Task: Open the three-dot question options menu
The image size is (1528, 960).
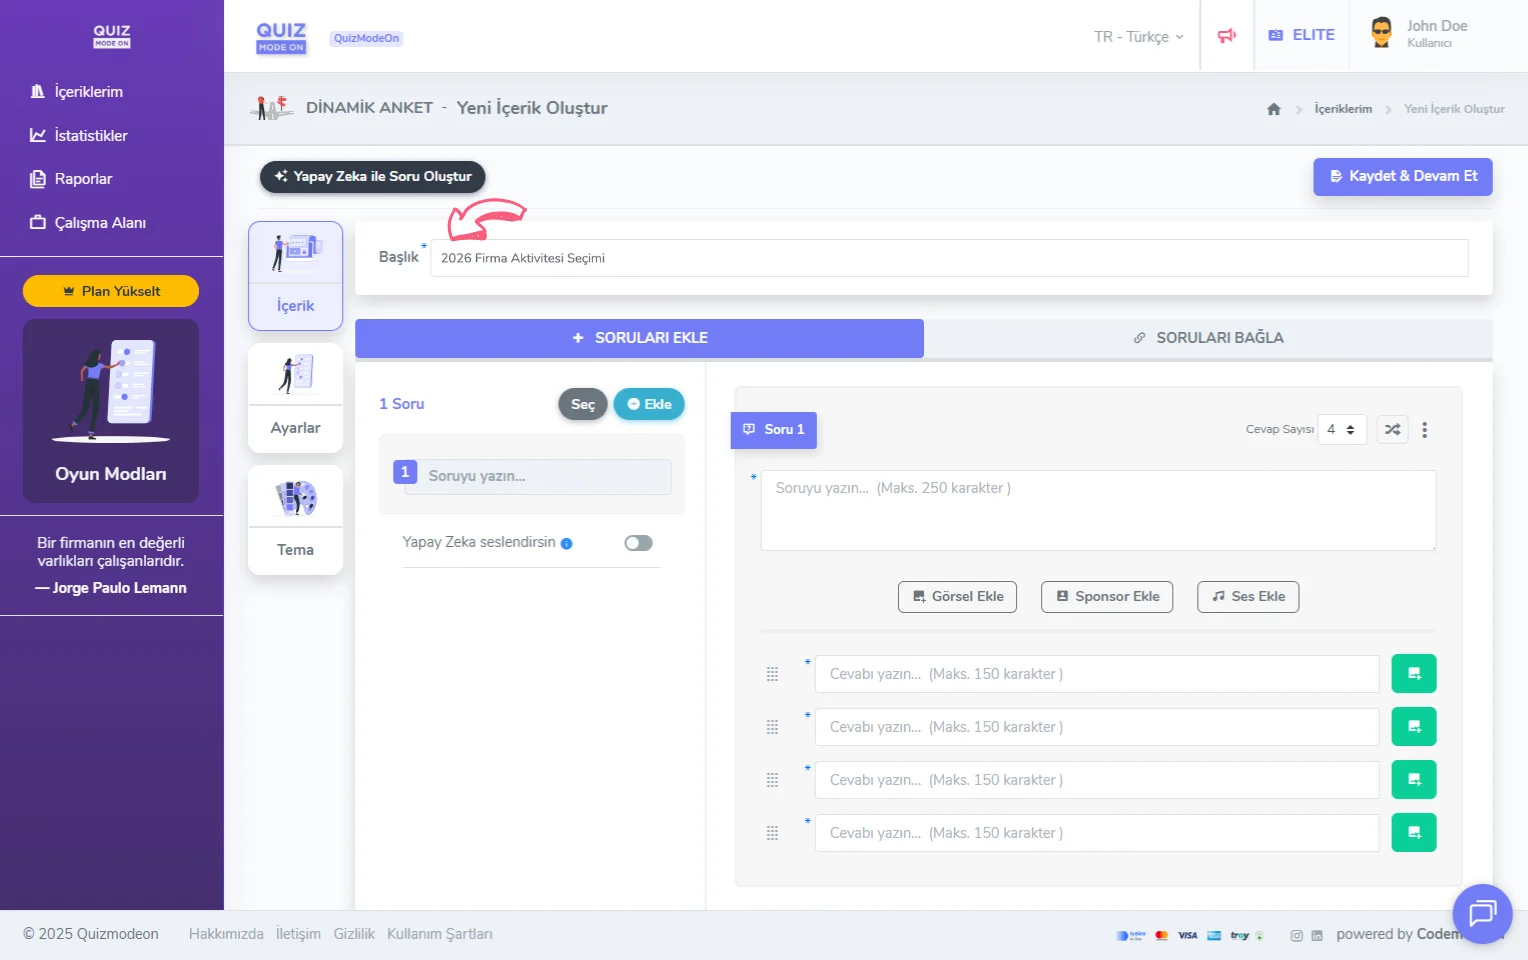Action: pos(1424,430)
